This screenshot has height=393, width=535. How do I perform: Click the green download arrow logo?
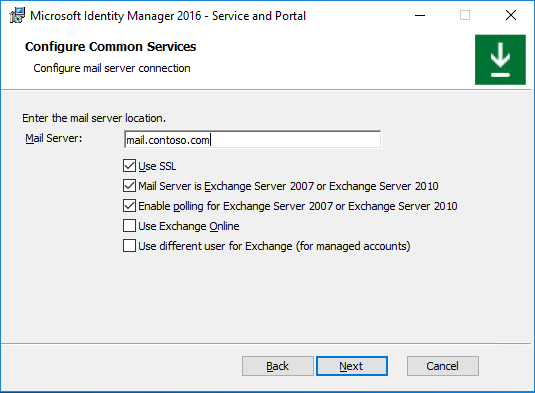pos(500,60)
